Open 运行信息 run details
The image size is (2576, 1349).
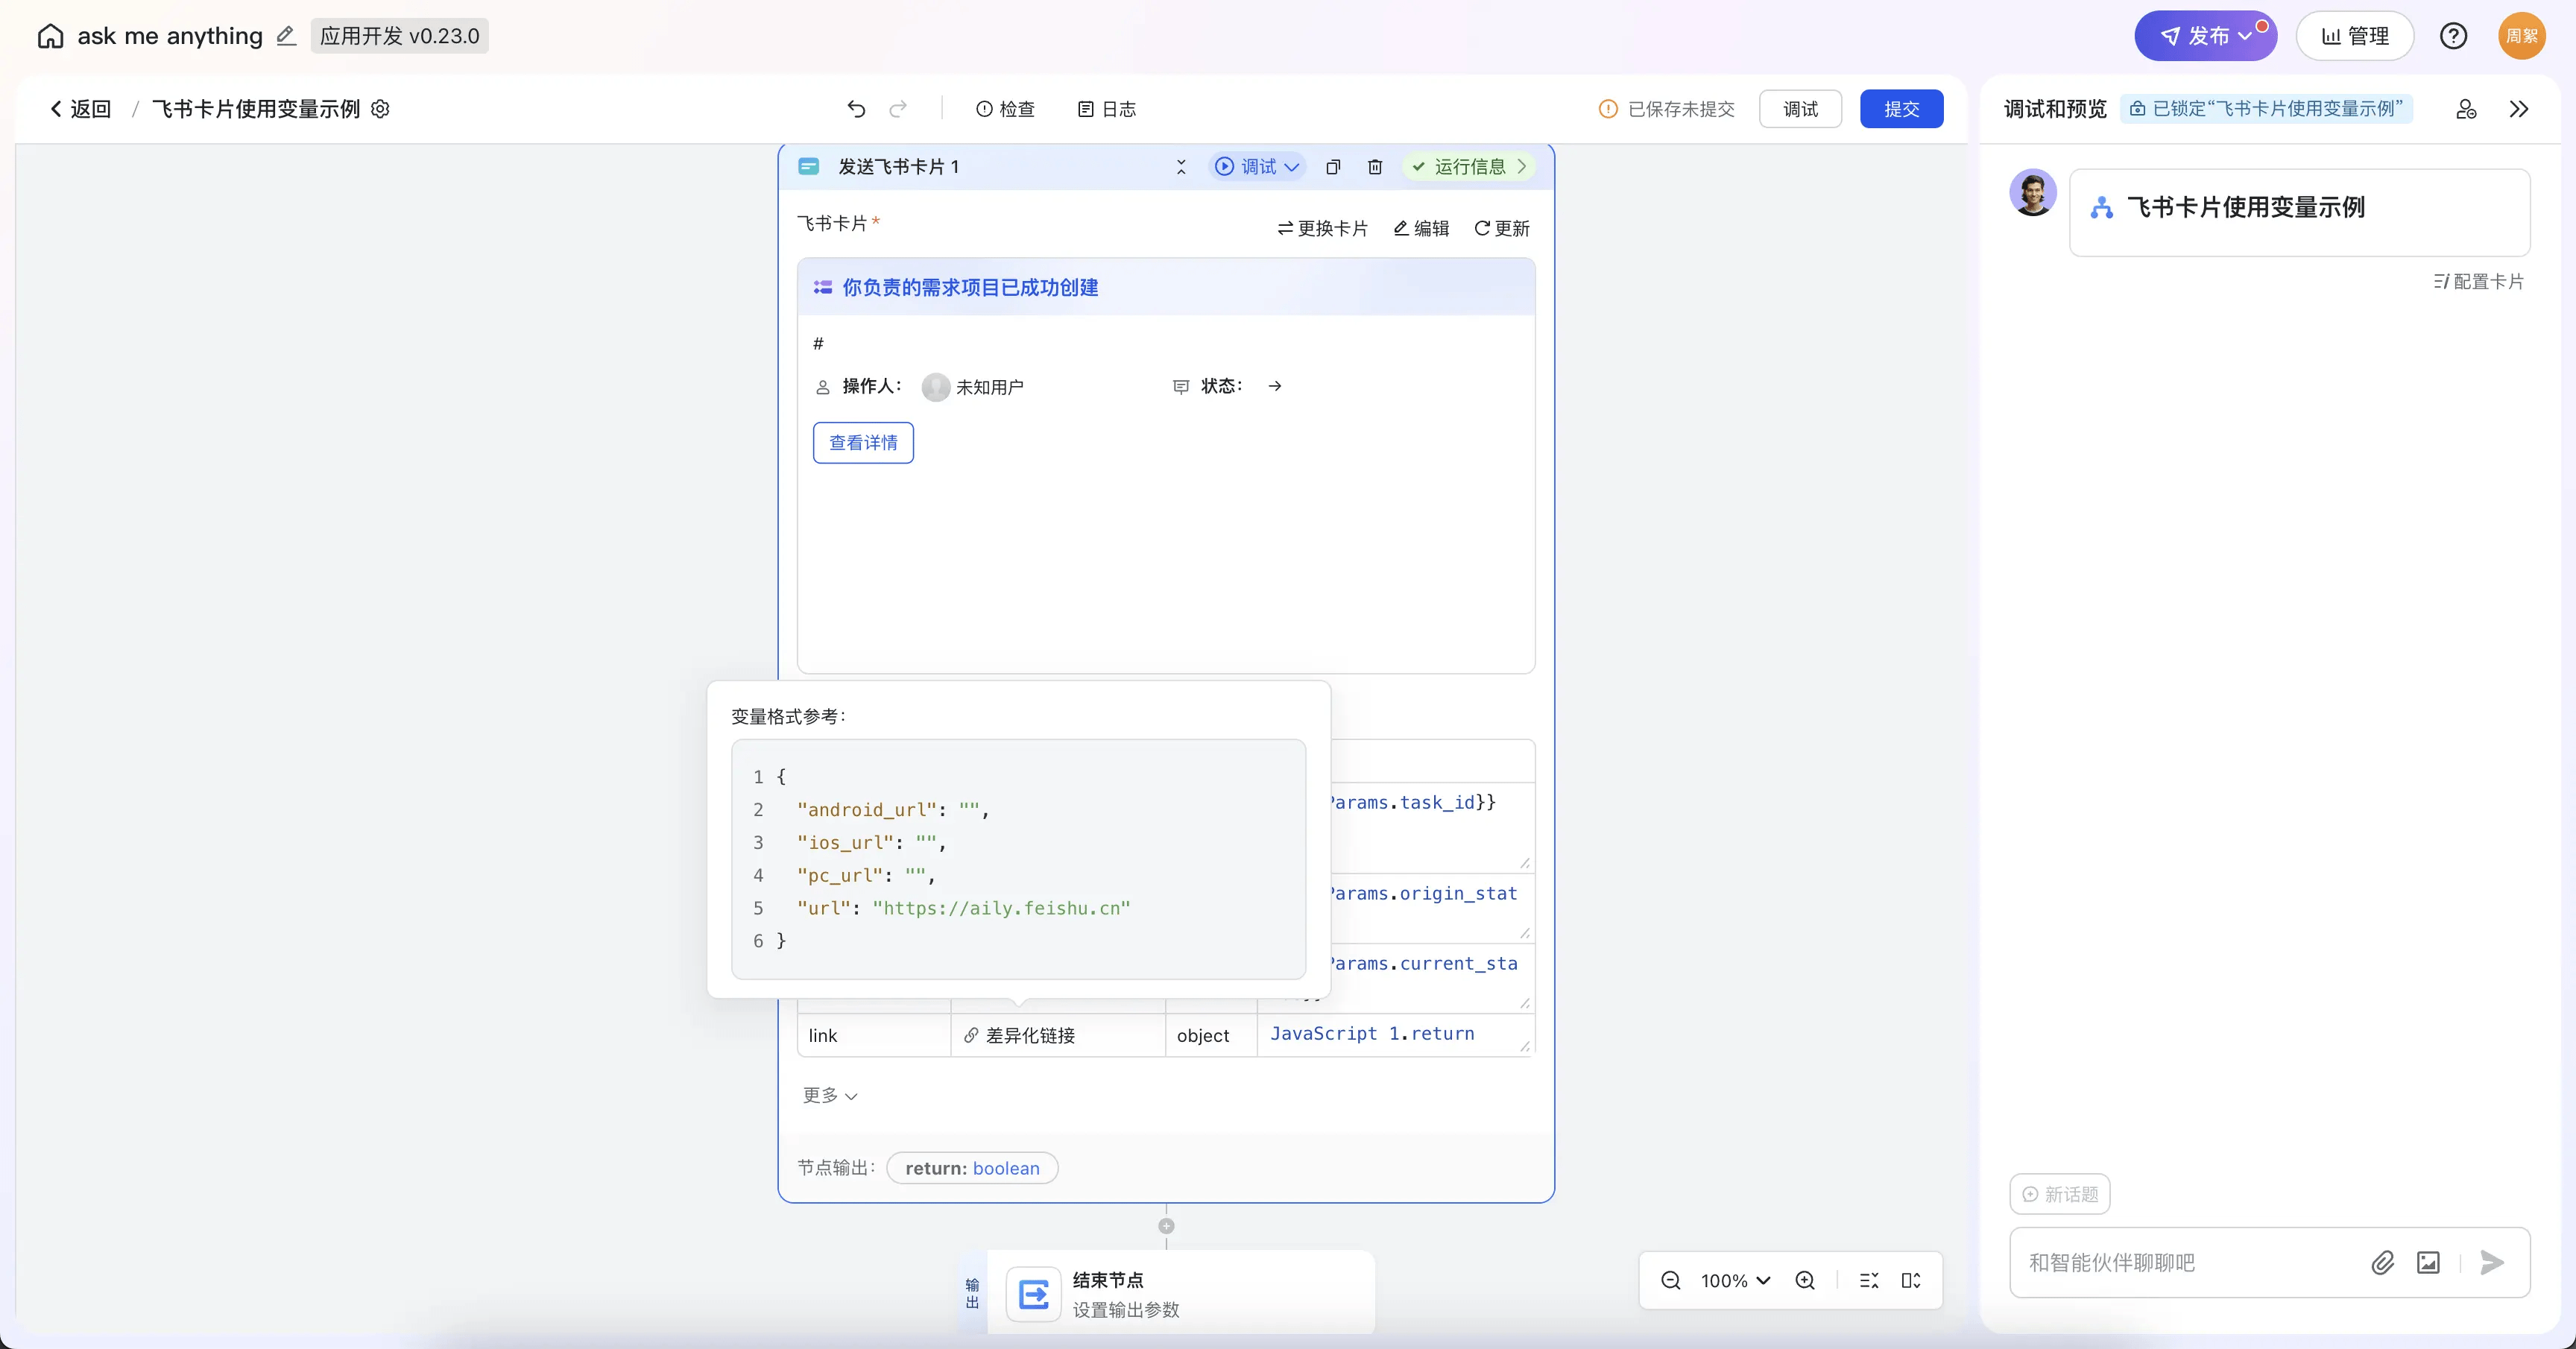tap(1469, 167)
